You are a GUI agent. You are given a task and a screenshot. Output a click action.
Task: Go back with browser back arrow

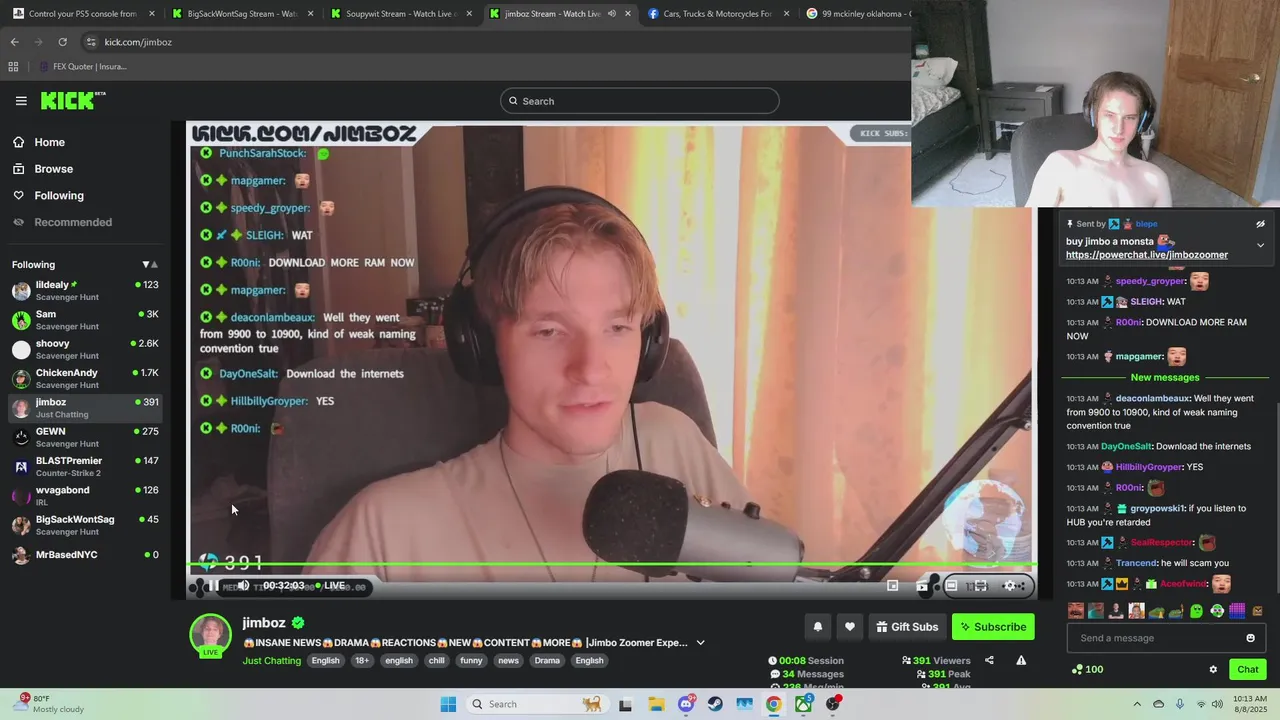[x=14, y=42]
